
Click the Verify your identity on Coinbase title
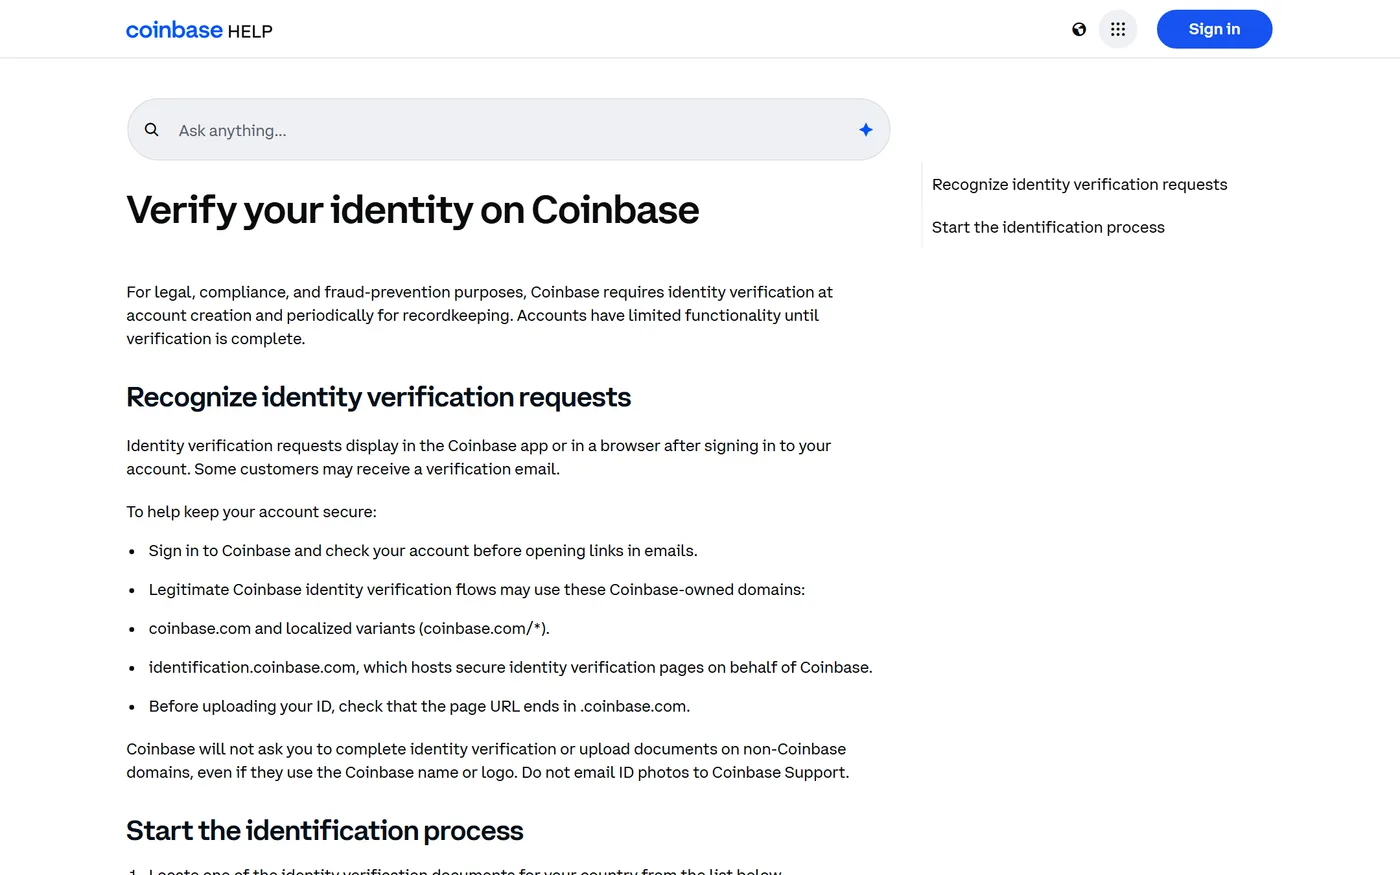[x=412, y=210]
